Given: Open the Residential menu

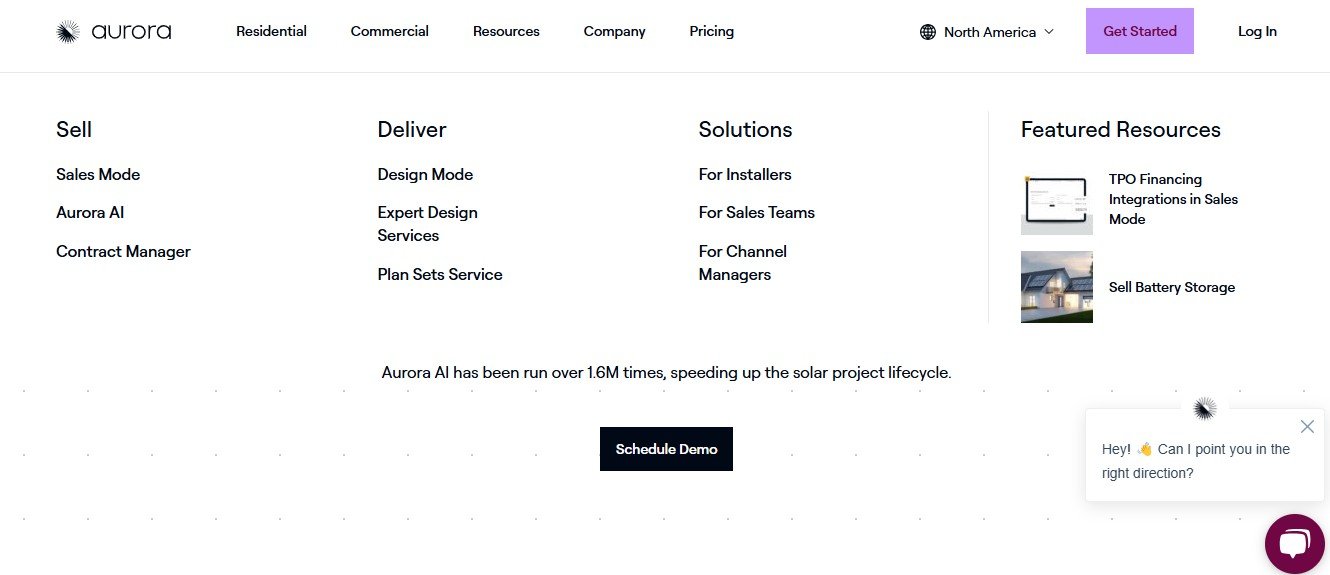Looking at the screenshot, I should pyautogui.click(x=271, y=31).
